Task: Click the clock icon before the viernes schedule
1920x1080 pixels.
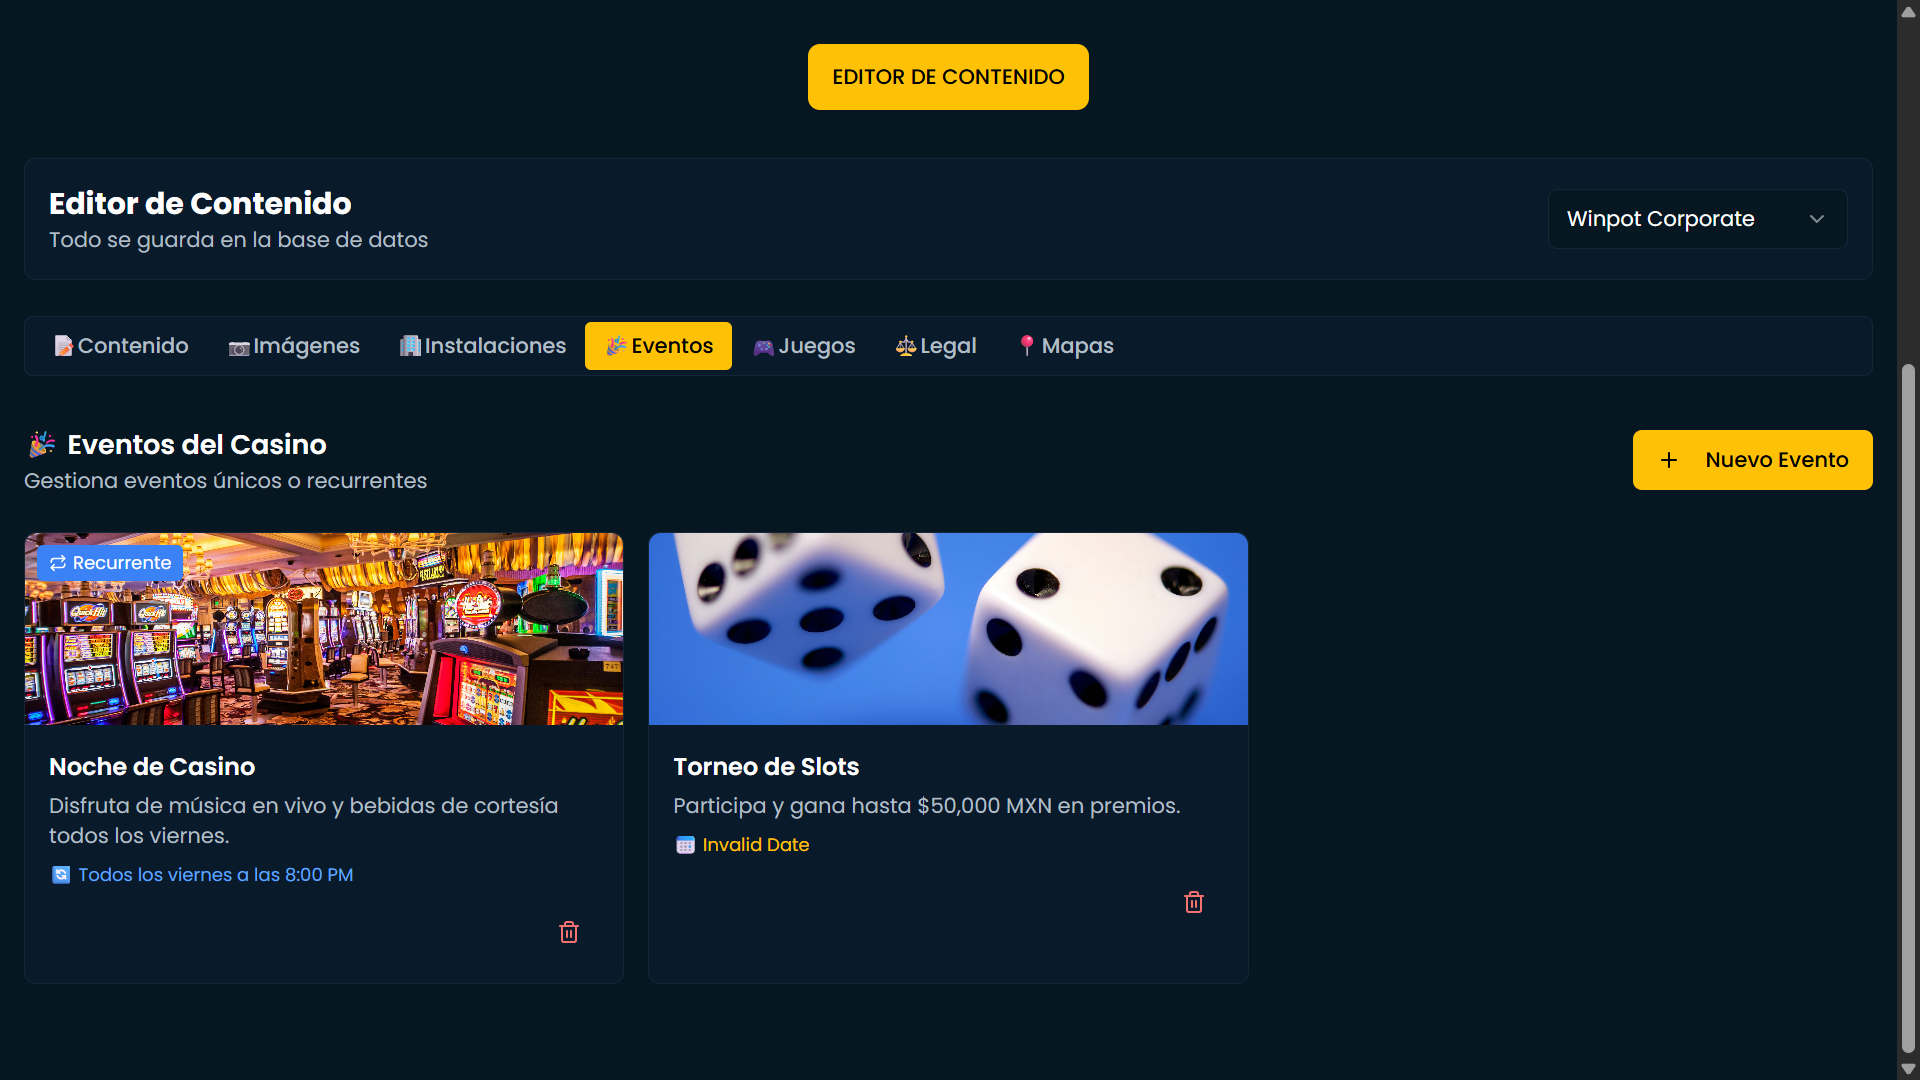Action: pos(61,874)
